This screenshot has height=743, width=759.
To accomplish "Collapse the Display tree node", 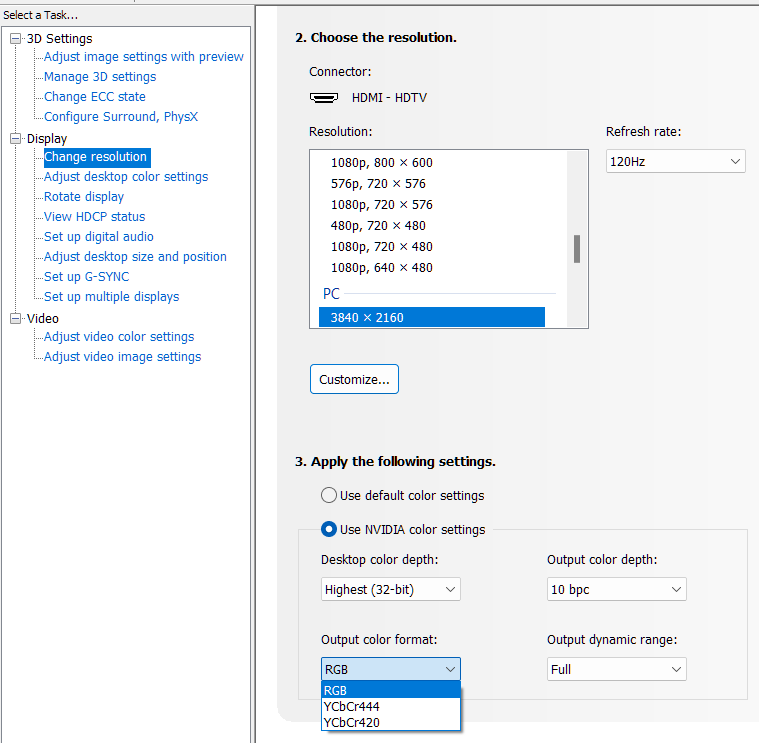I will pos(15,139).
